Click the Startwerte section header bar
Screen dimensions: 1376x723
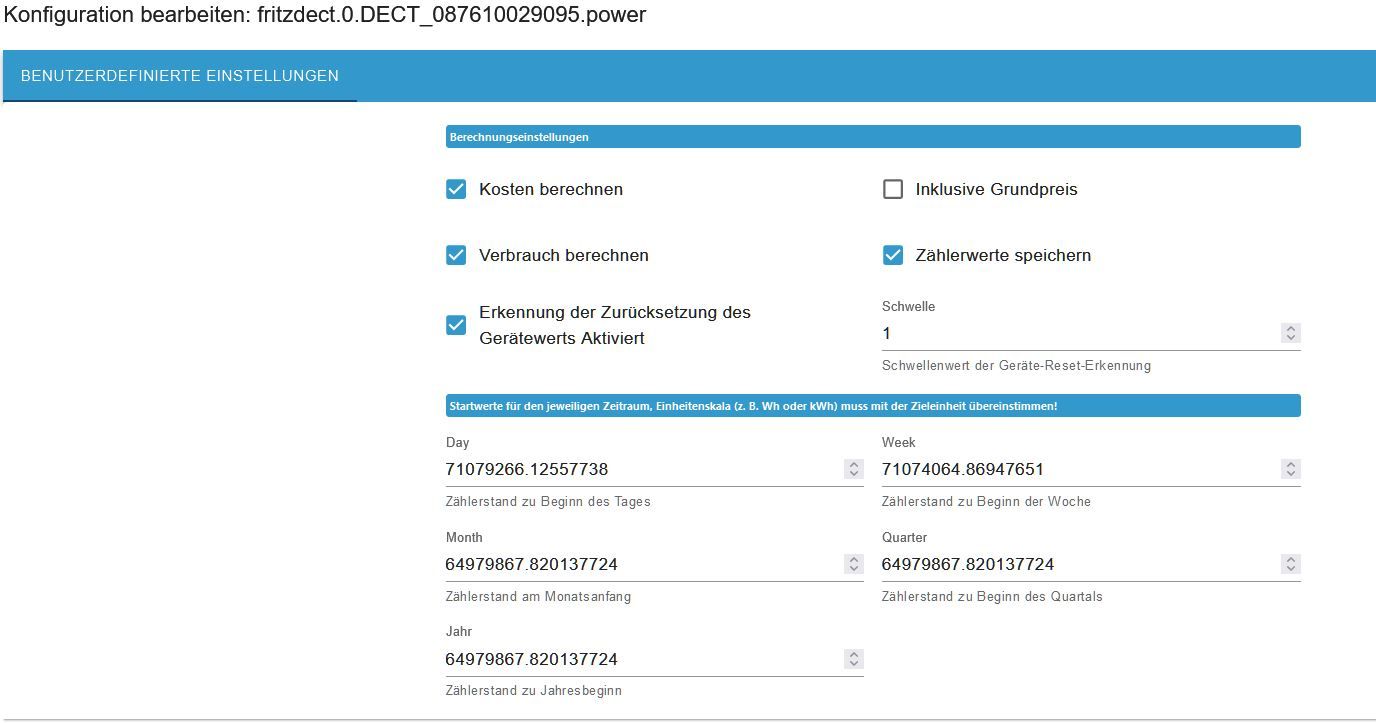point(872,406)
